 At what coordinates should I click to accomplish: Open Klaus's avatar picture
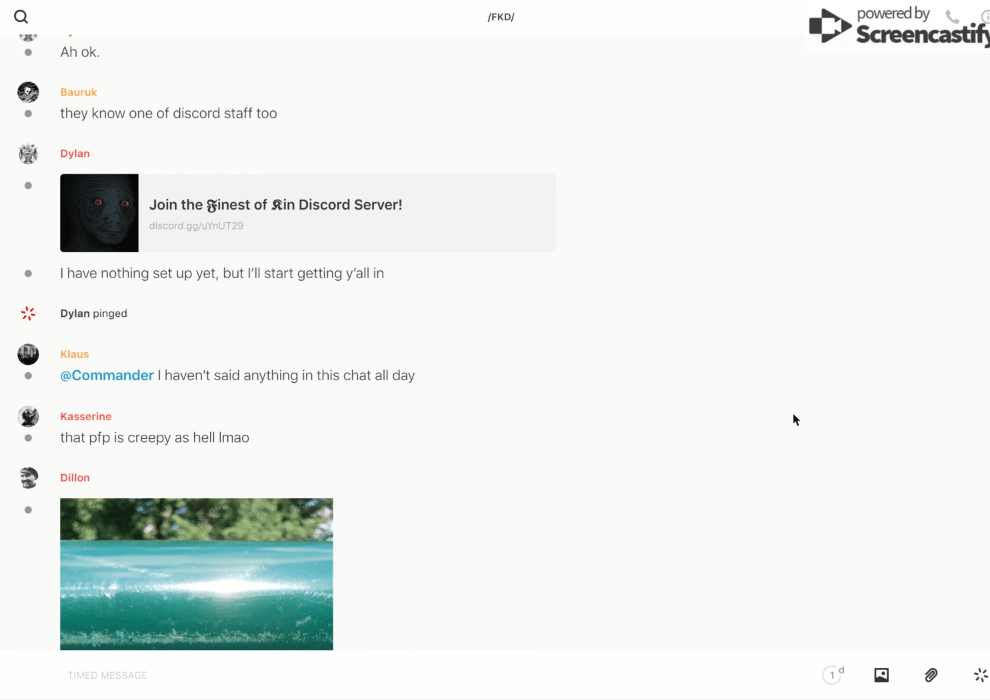(28, 354)
